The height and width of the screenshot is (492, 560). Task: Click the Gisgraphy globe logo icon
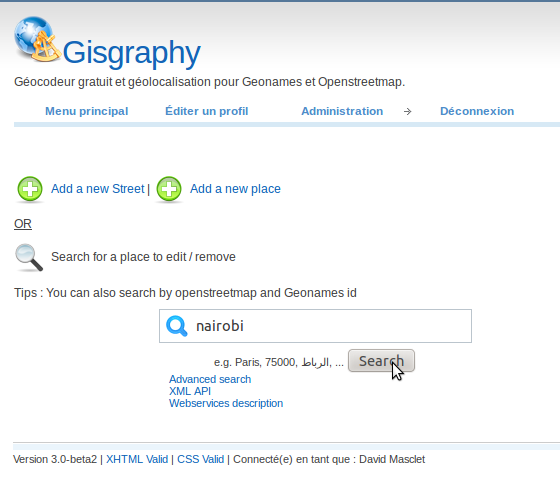(x=37, y=39)
